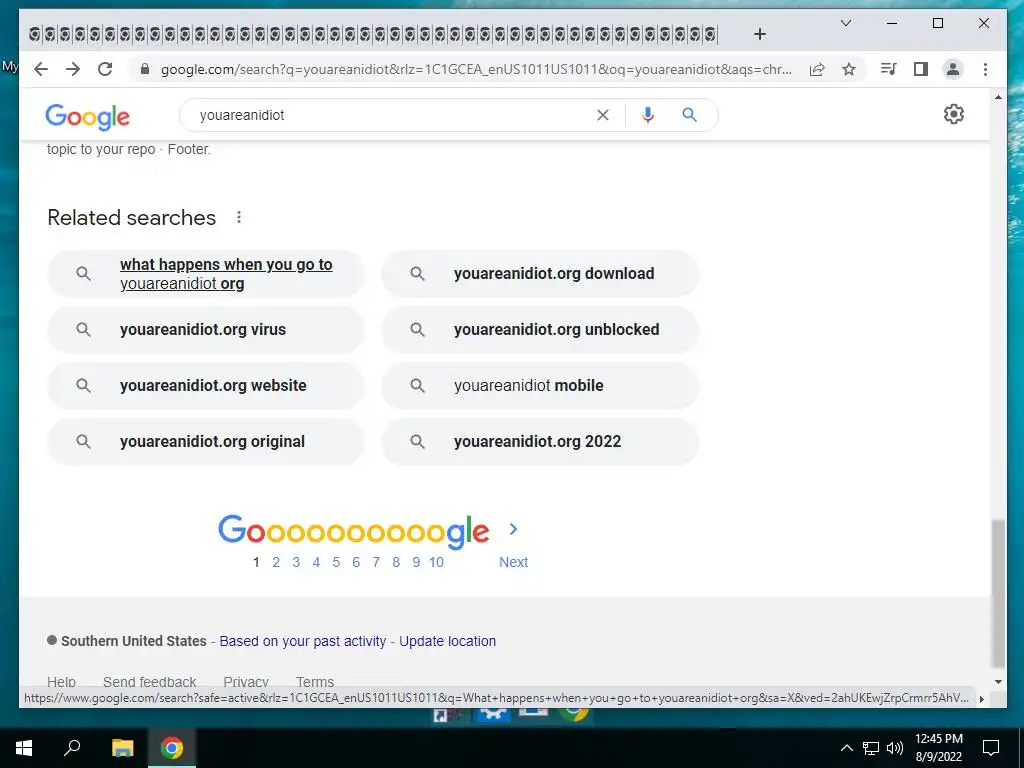
Task: Go to results page 2
Action: pyautogui.click(x=276, y=562)
